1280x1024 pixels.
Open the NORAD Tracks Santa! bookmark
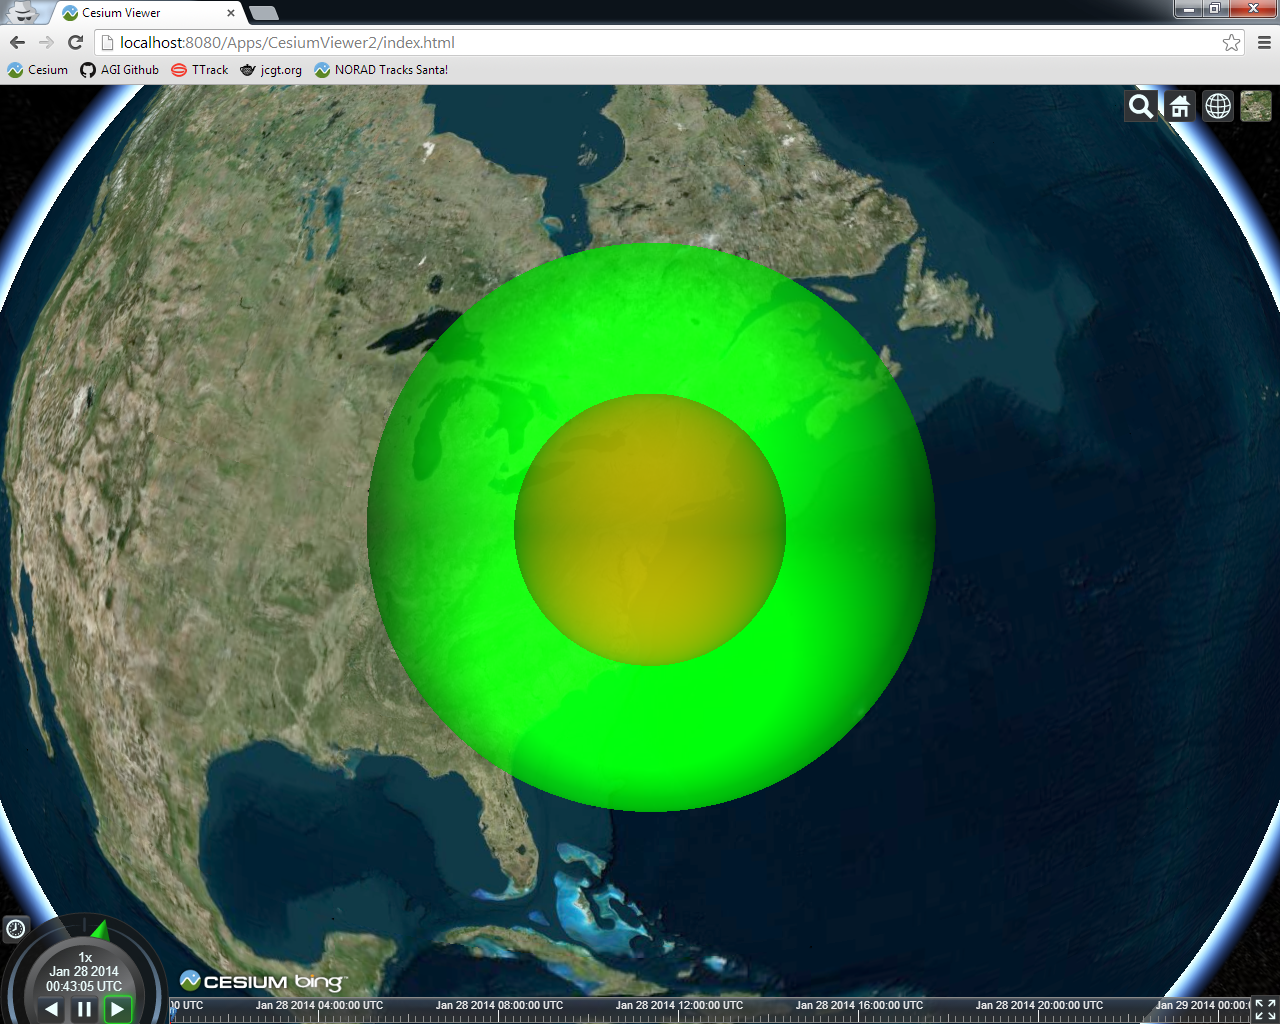[381, 70]
